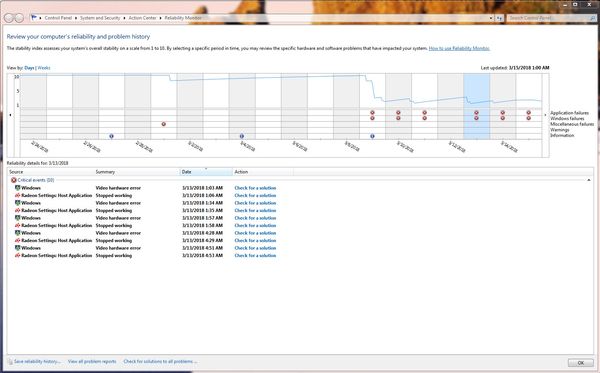Click the application failure icon in highlighted 3/13 column
600x373 pixels.
[476, 112]
